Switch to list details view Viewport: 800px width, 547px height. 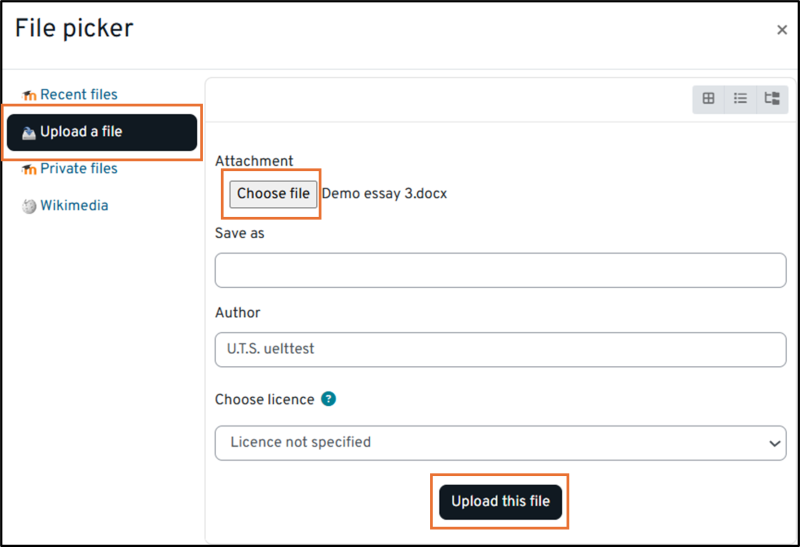[x=740, y=98]
